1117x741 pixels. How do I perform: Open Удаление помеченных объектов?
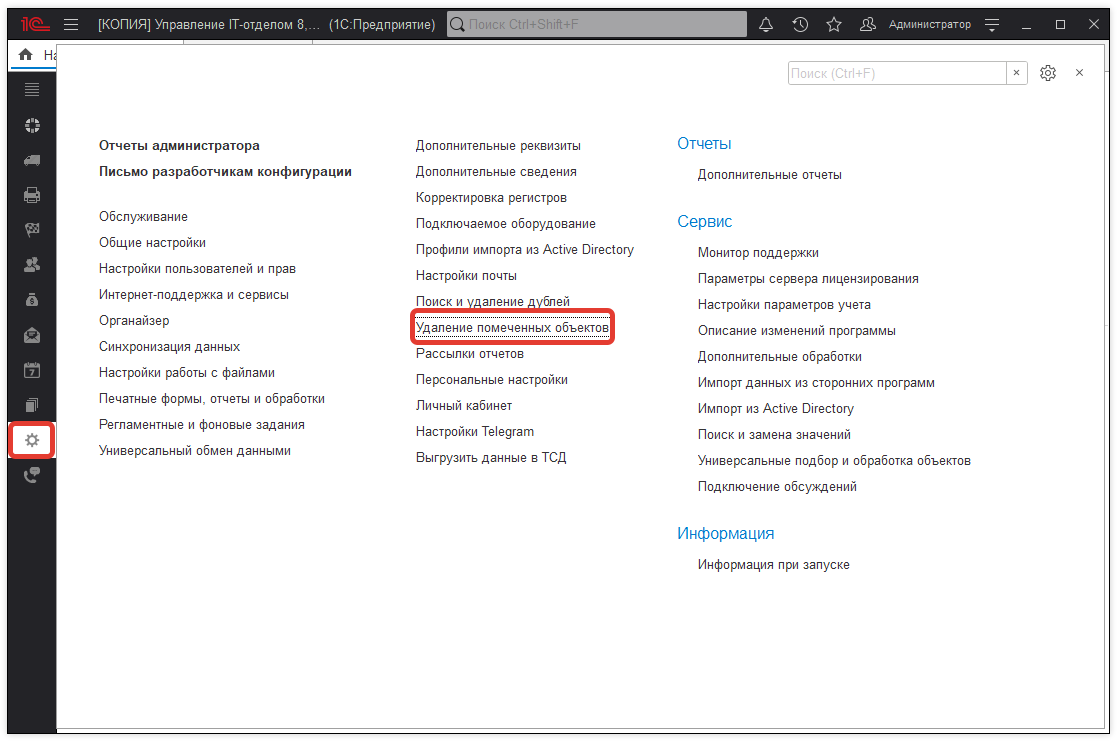512,328
